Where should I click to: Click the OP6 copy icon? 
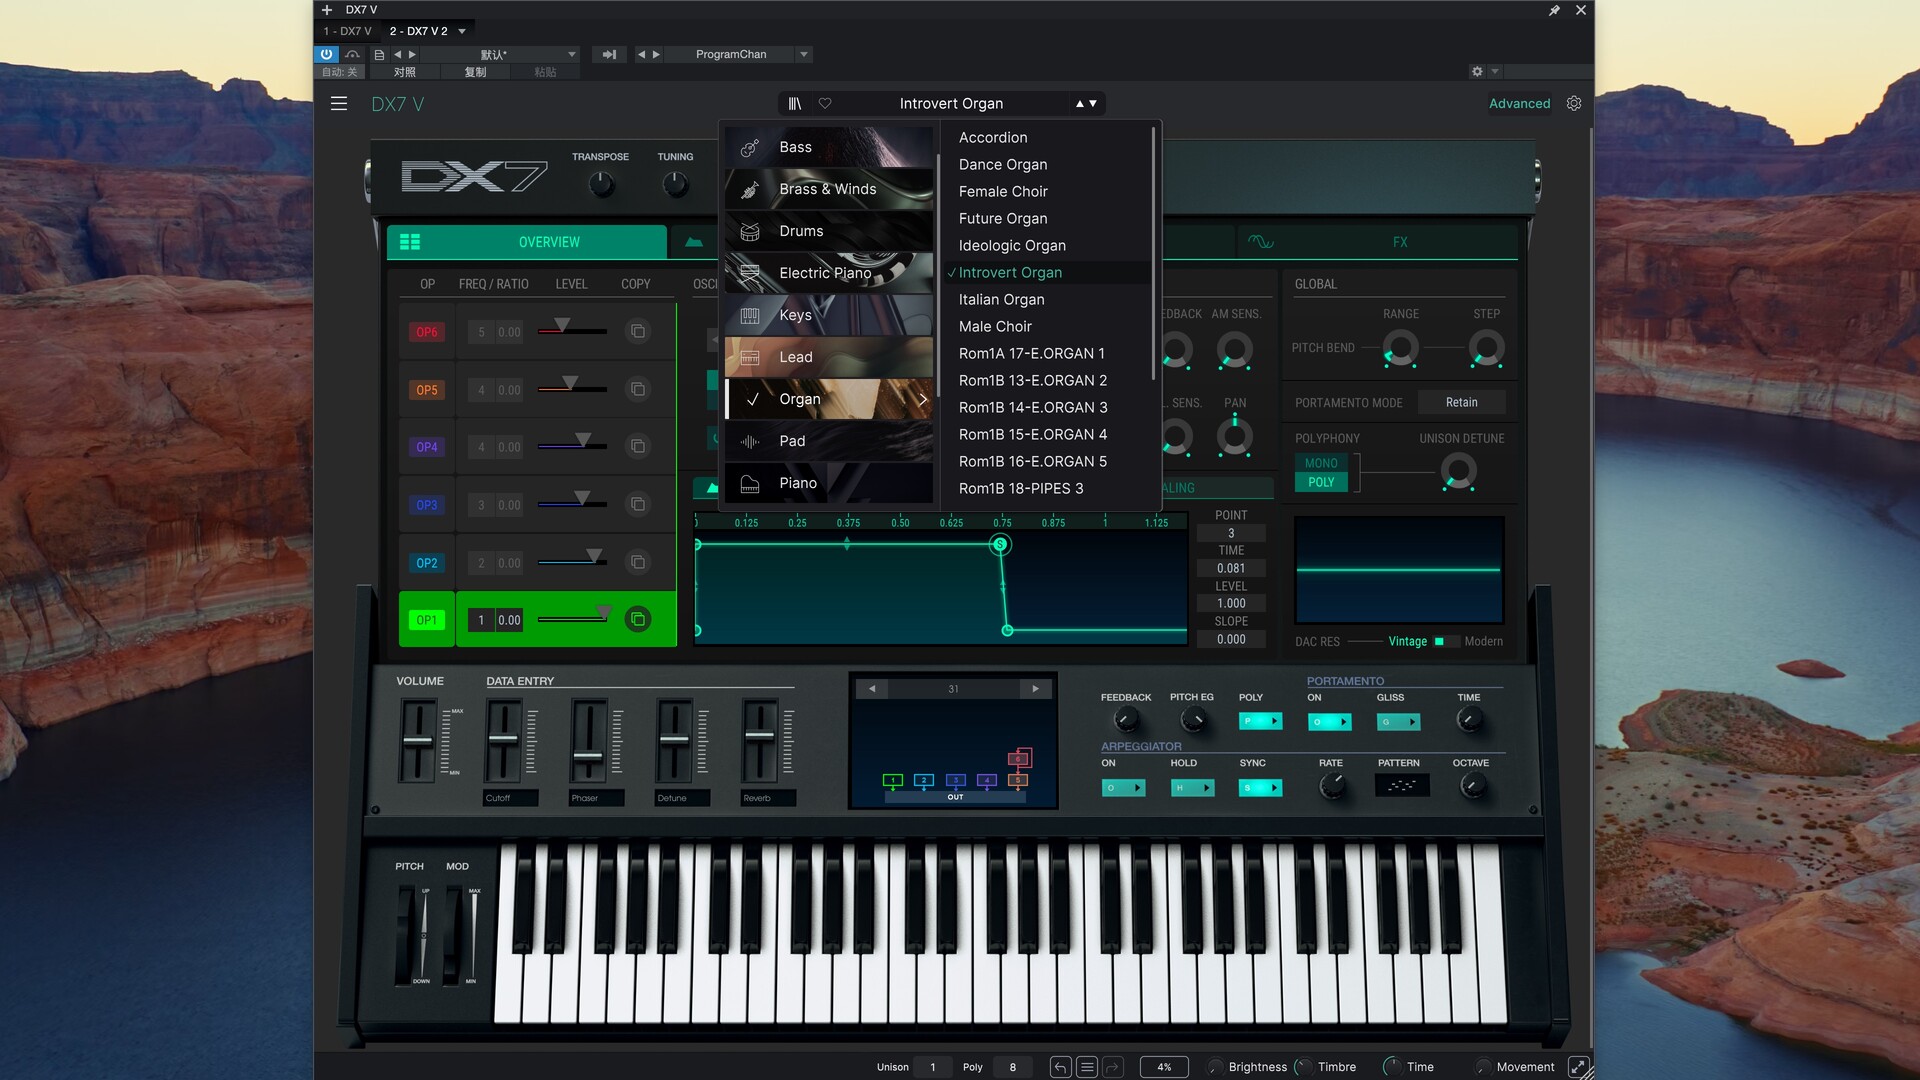coord(638,332)
